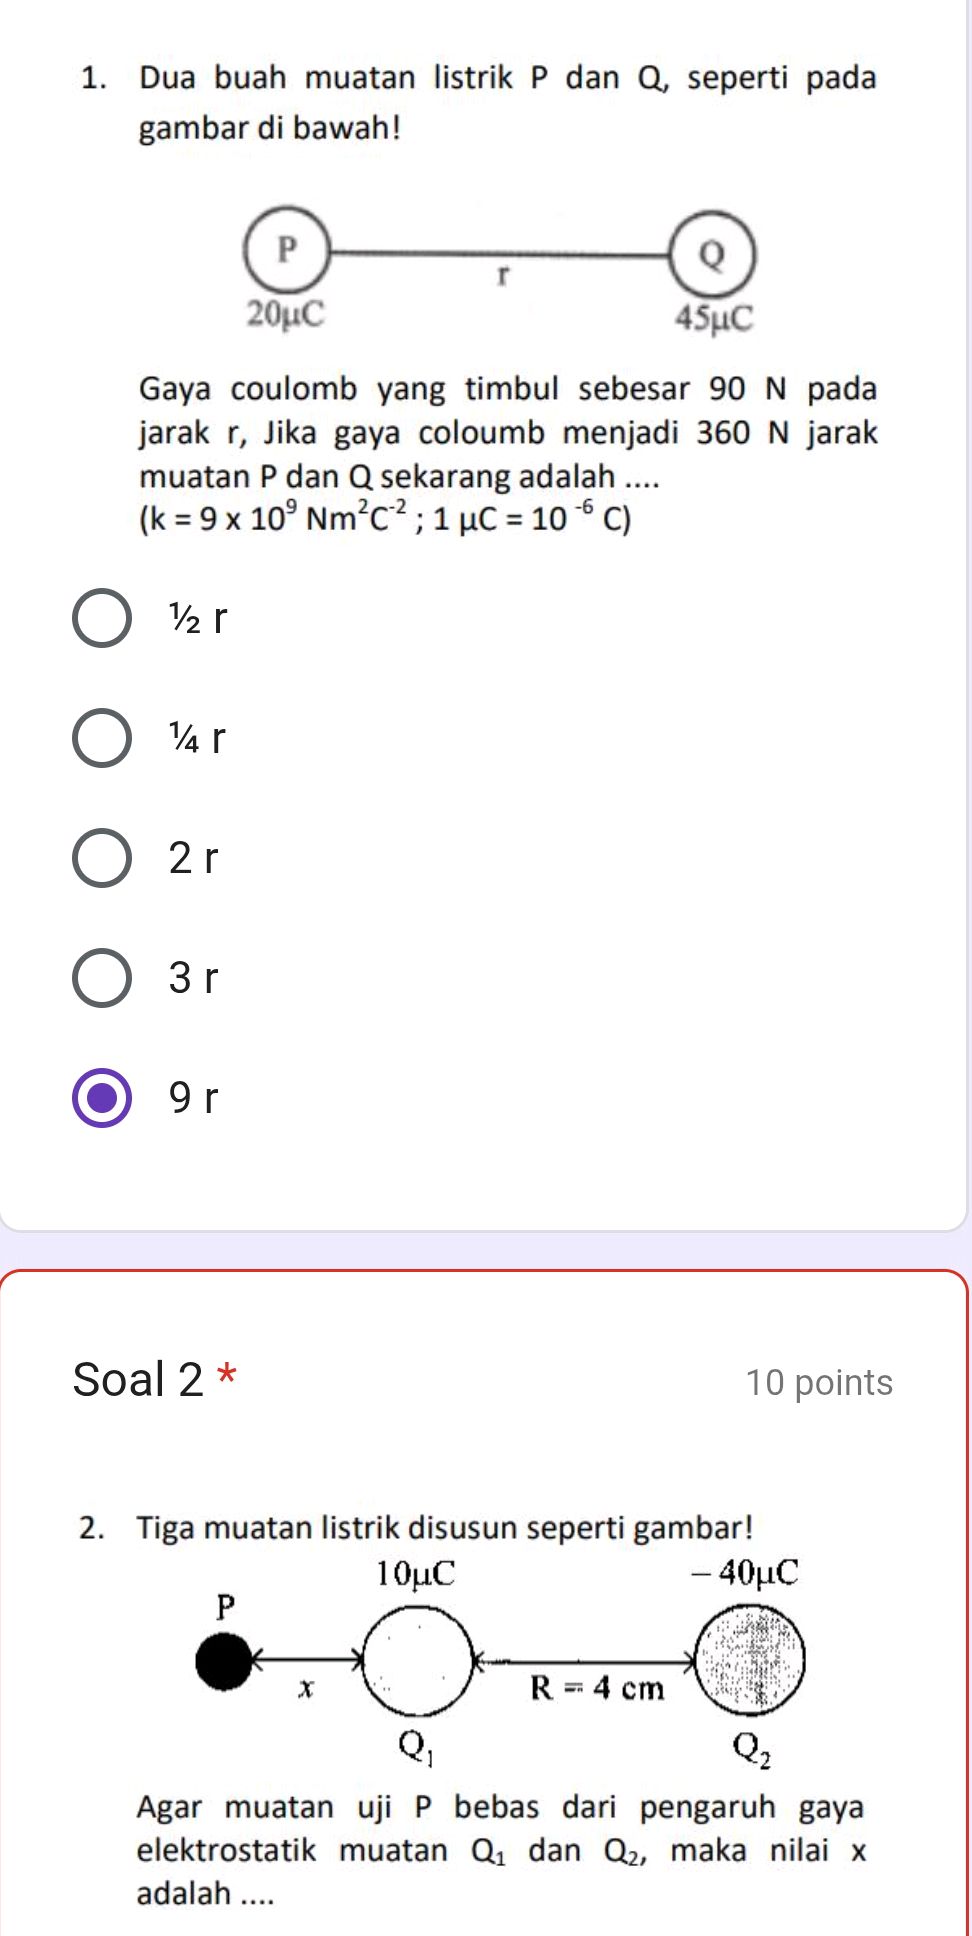Click the P charge circle in first diagram
Viewport: 972px width, 1936px height.
point(286,250)
